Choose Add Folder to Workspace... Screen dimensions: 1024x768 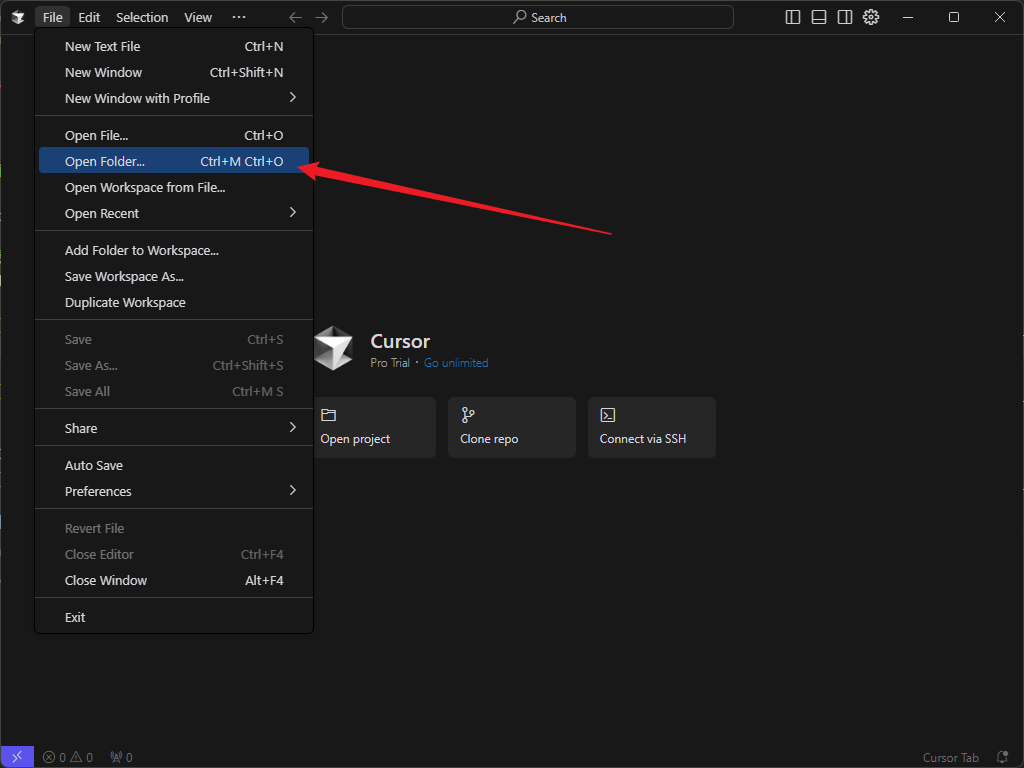coord(174,250)
